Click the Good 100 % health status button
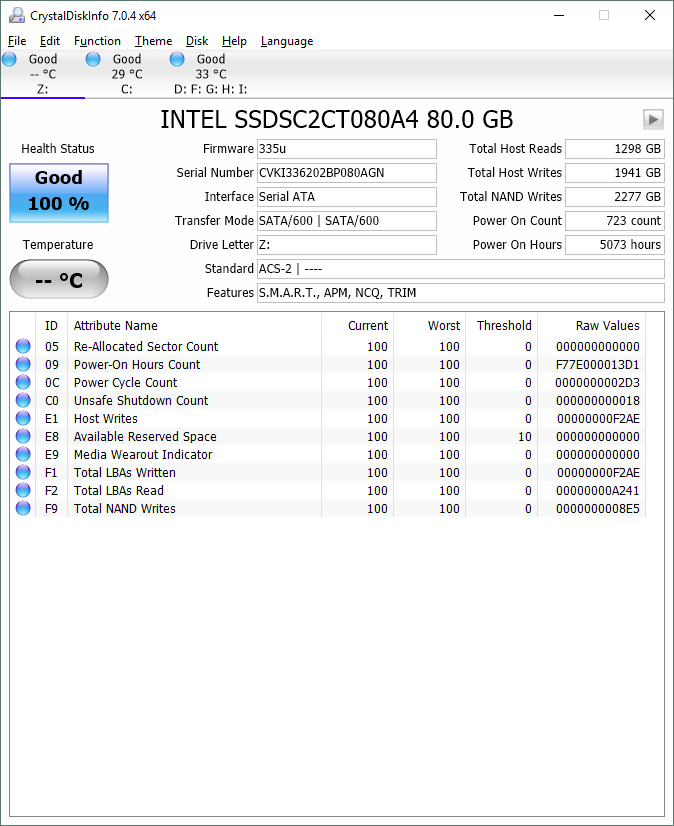This screenshot has width=674, height=826. click(59, 192)
